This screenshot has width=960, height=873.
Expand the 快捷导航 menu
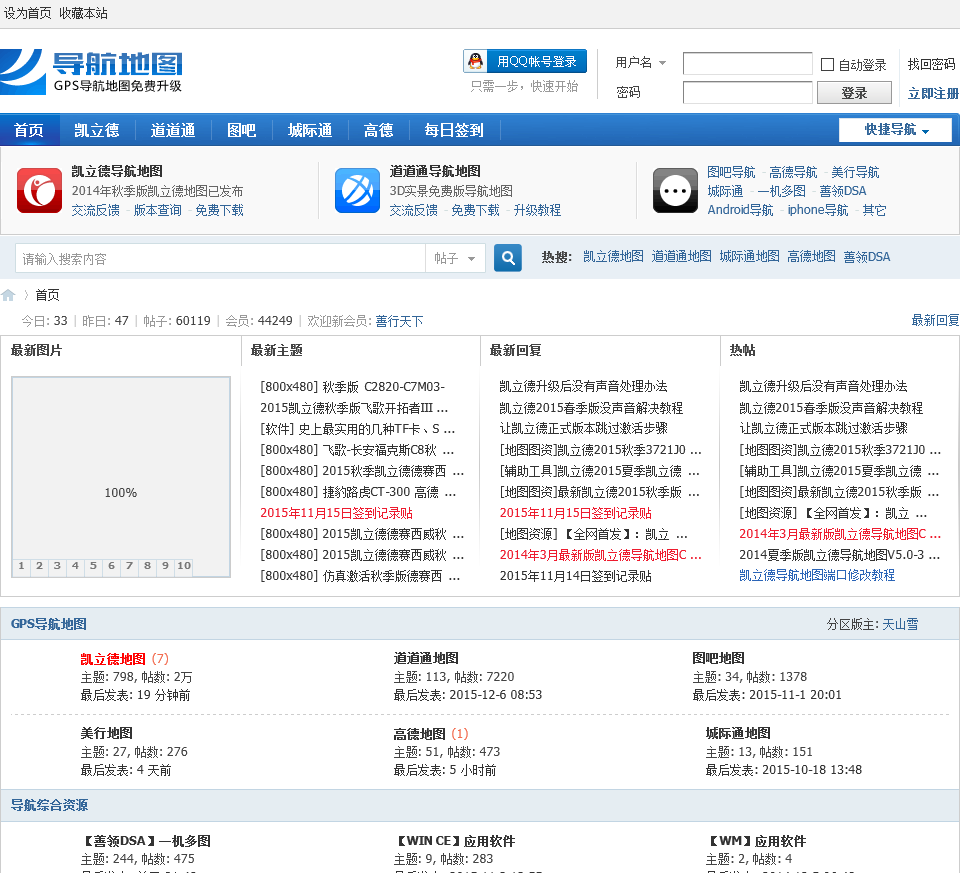pyautogui.click(x=895, y=130)
